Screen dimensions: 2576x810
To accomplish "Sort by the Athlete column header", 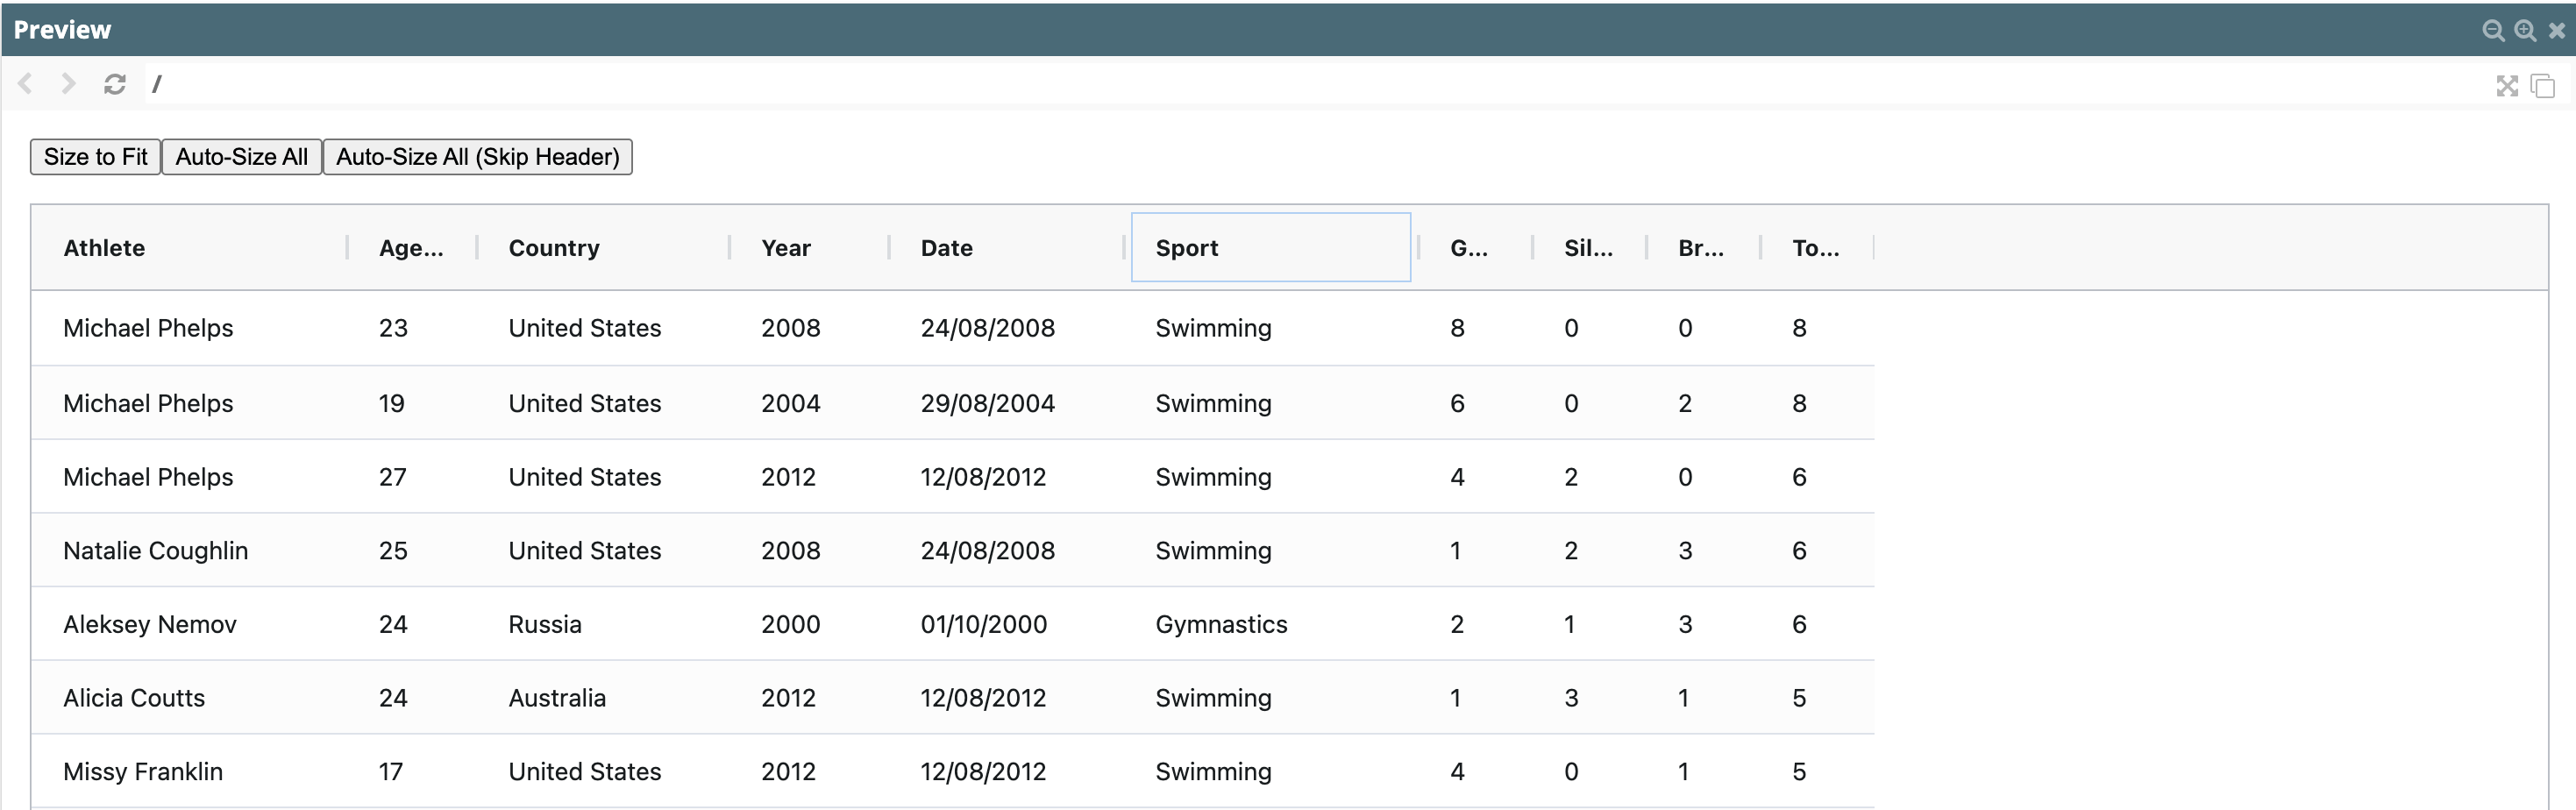I will (x=104, y=248).
